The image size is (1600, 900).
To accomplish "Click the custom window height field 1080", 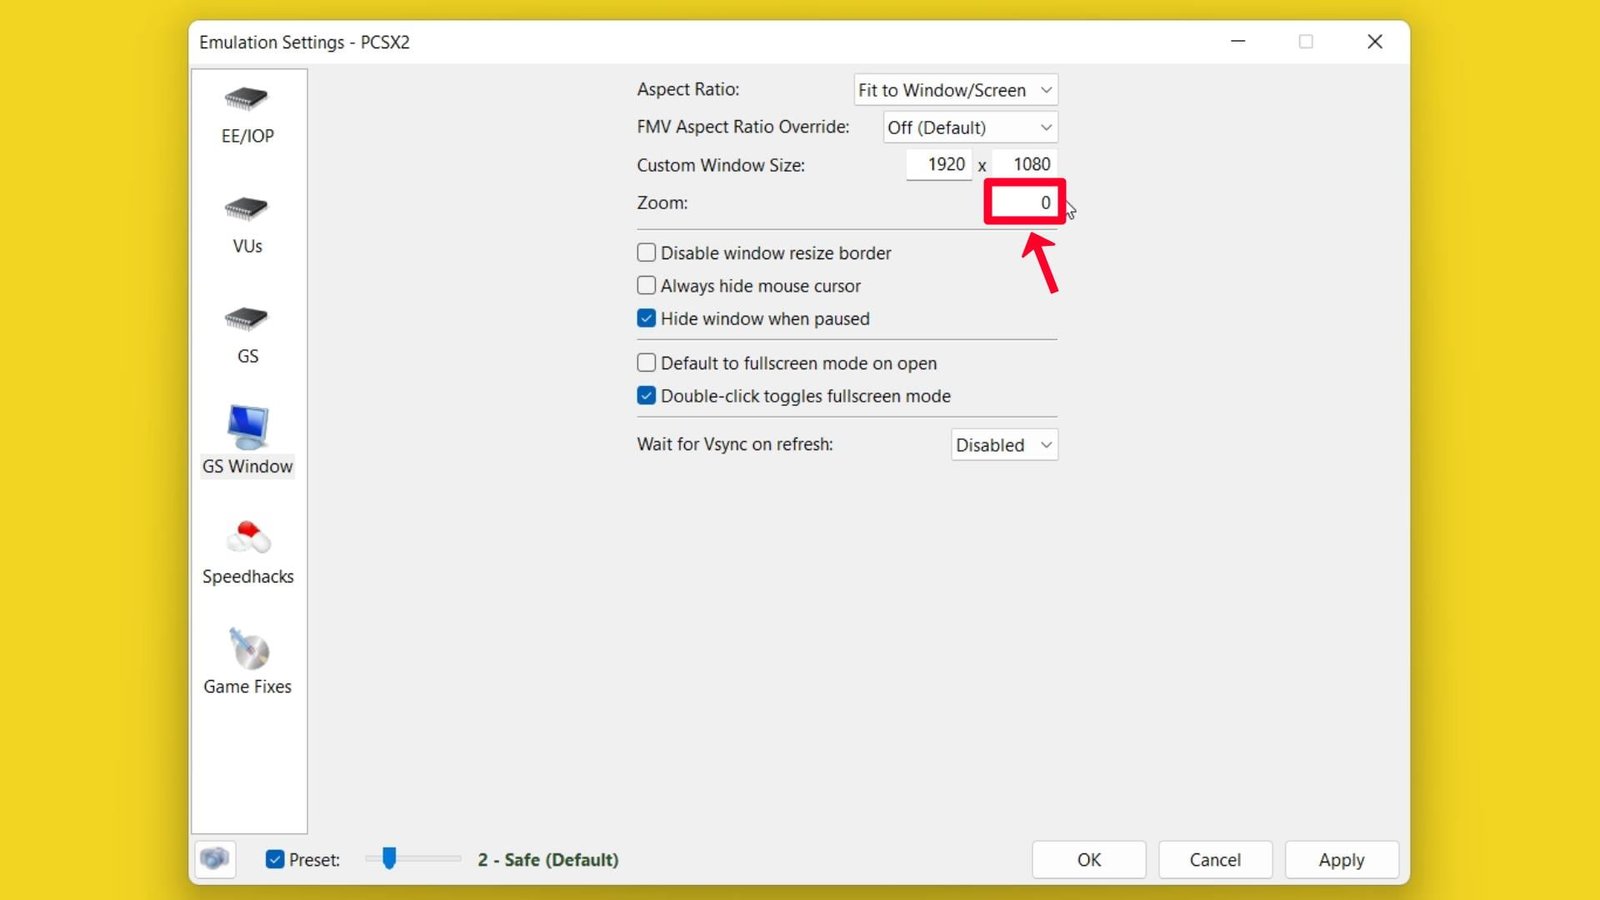I will pyautogui.click(x=1025, y=164).
